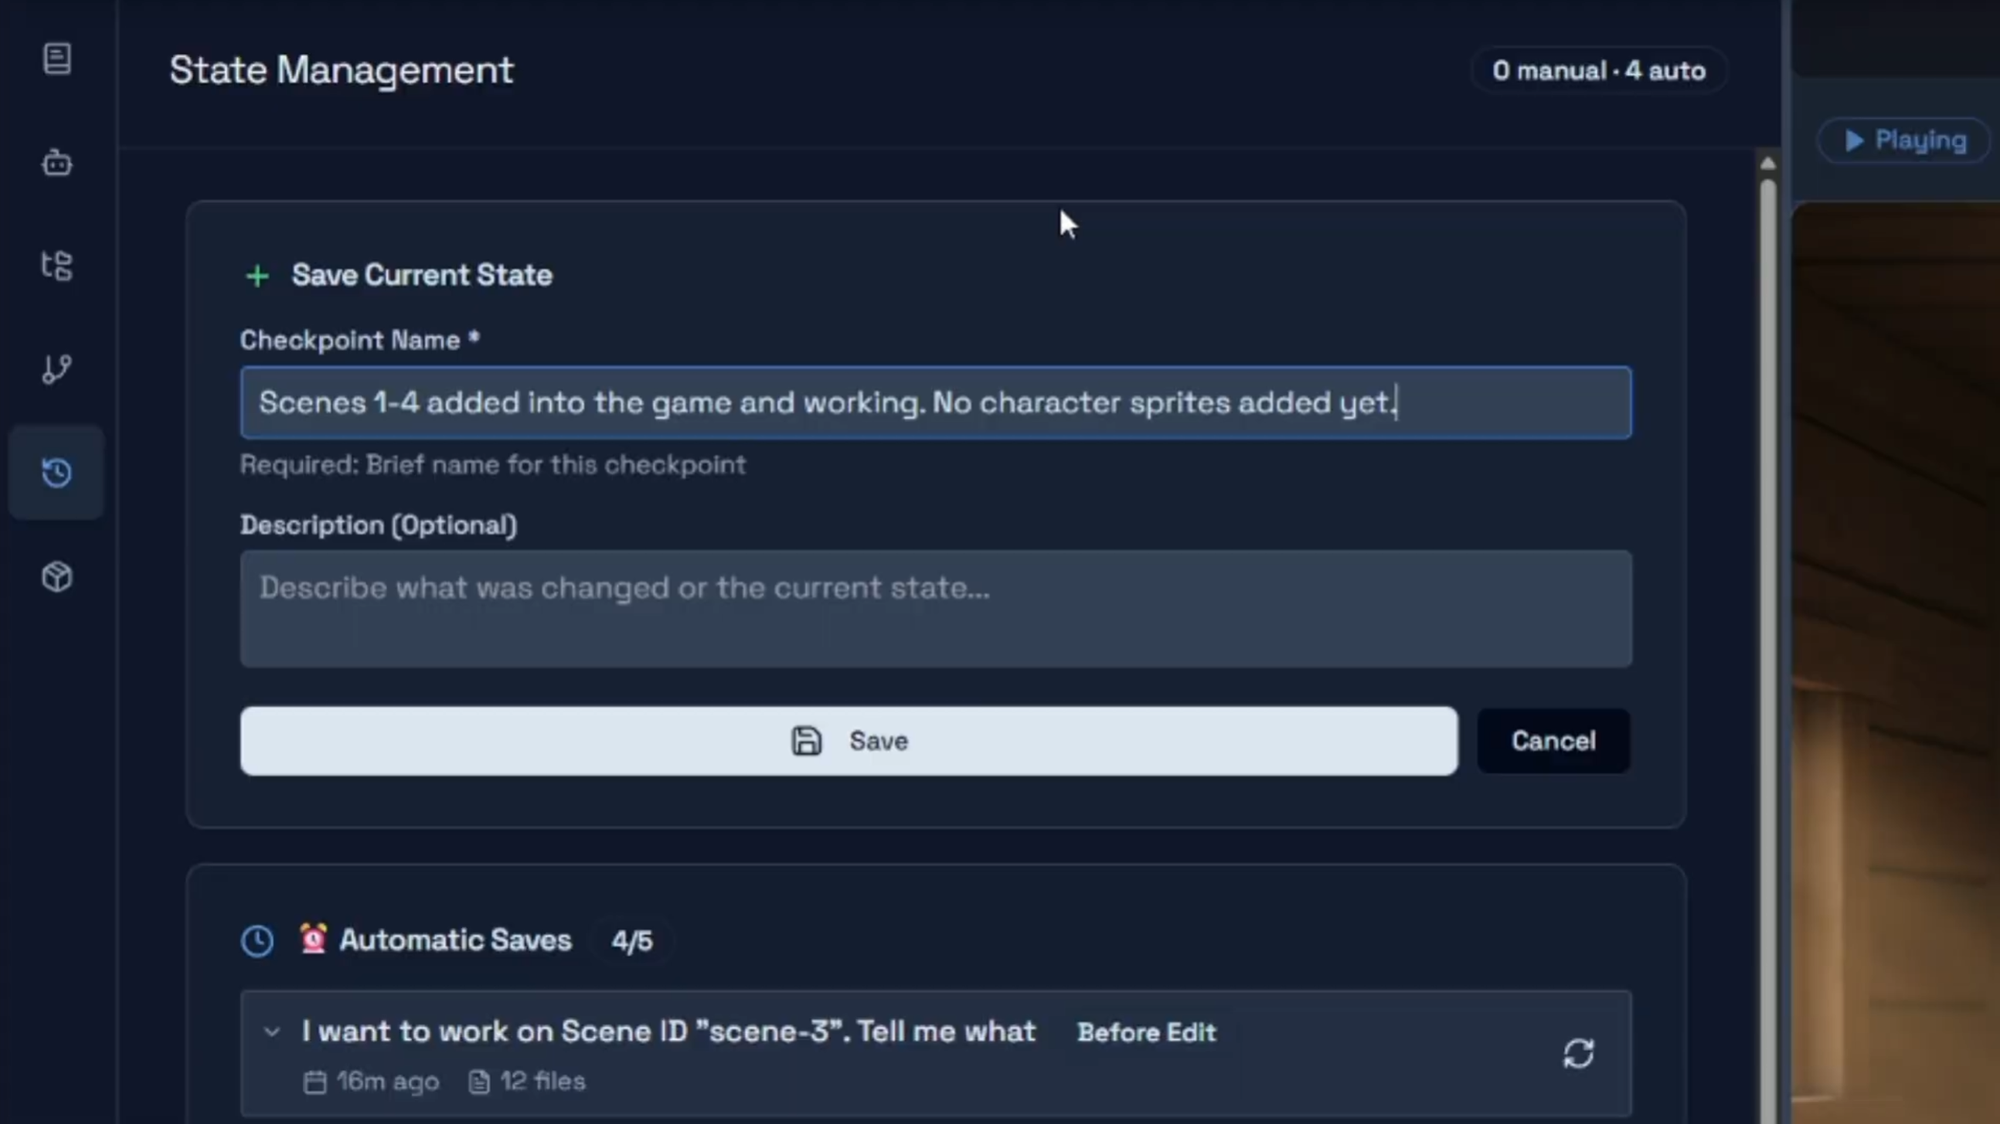The height and width of the screenshot is (1124, 2000).
Task: Select the history clock icon in sidebar
Action: click(57, 473)
